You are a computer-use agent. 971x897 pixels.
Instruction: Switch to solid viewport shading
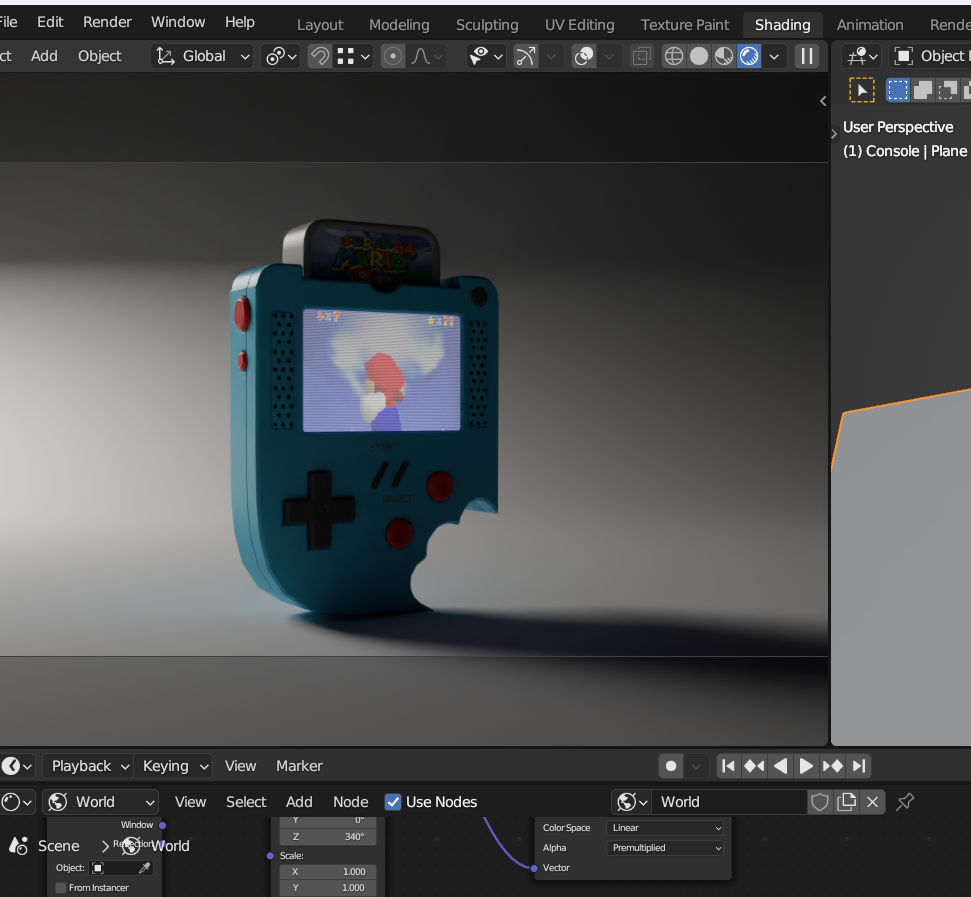(699, 56)
